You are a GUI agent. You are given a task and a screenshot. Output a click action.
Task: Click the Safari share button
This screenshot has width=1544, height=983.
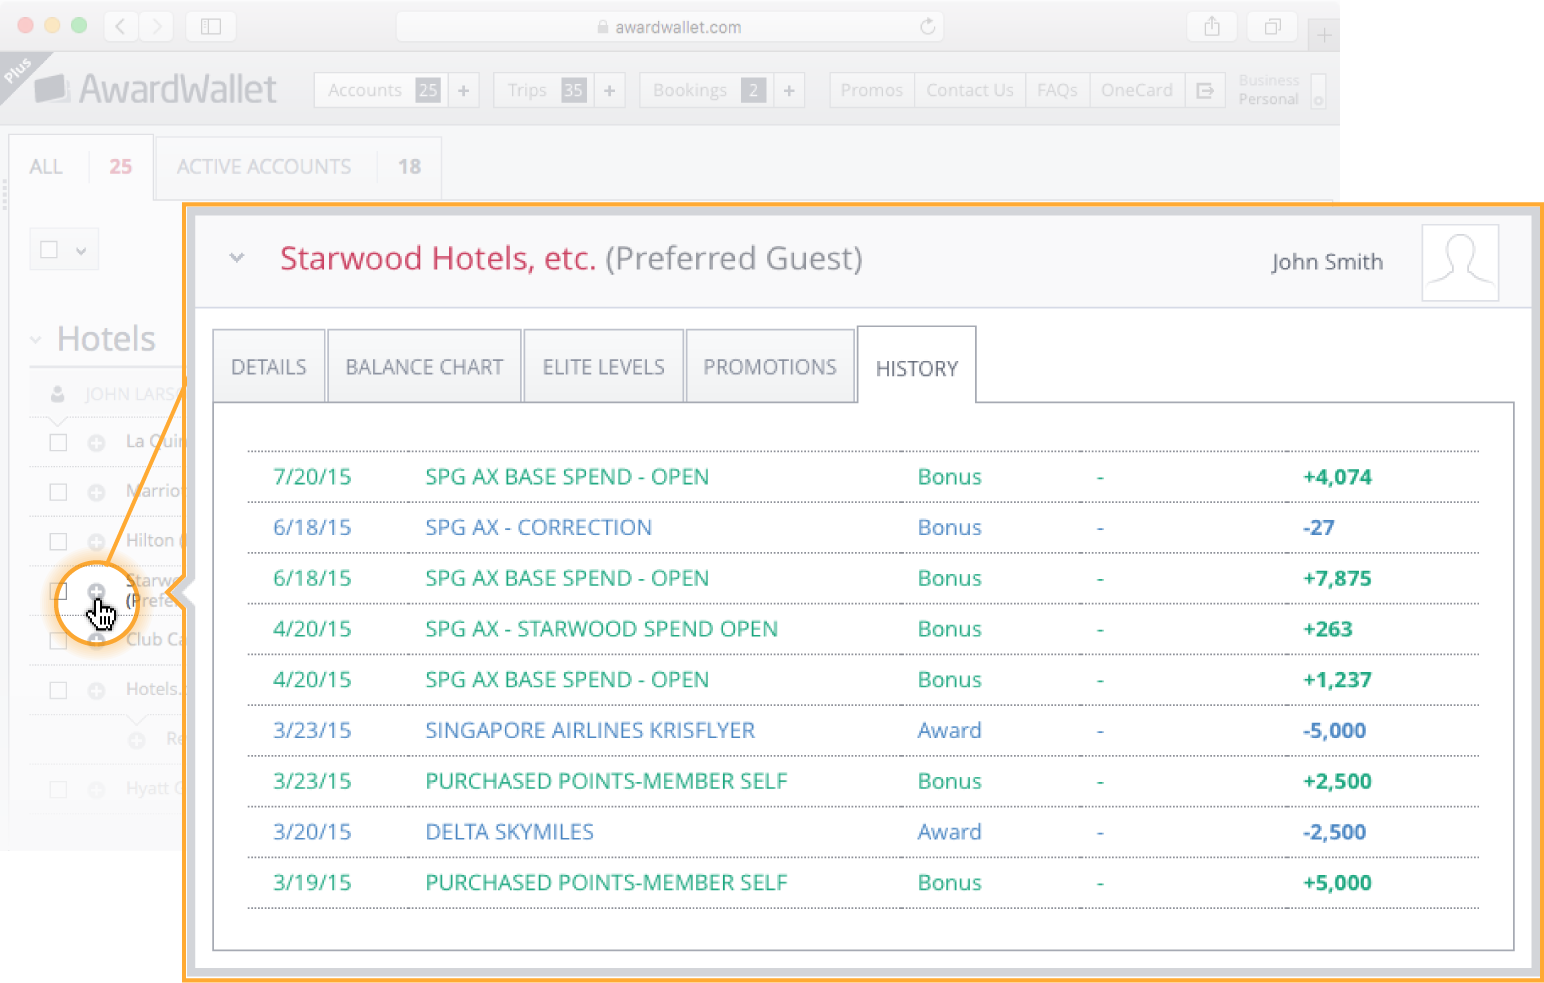tap(1212, 26)
